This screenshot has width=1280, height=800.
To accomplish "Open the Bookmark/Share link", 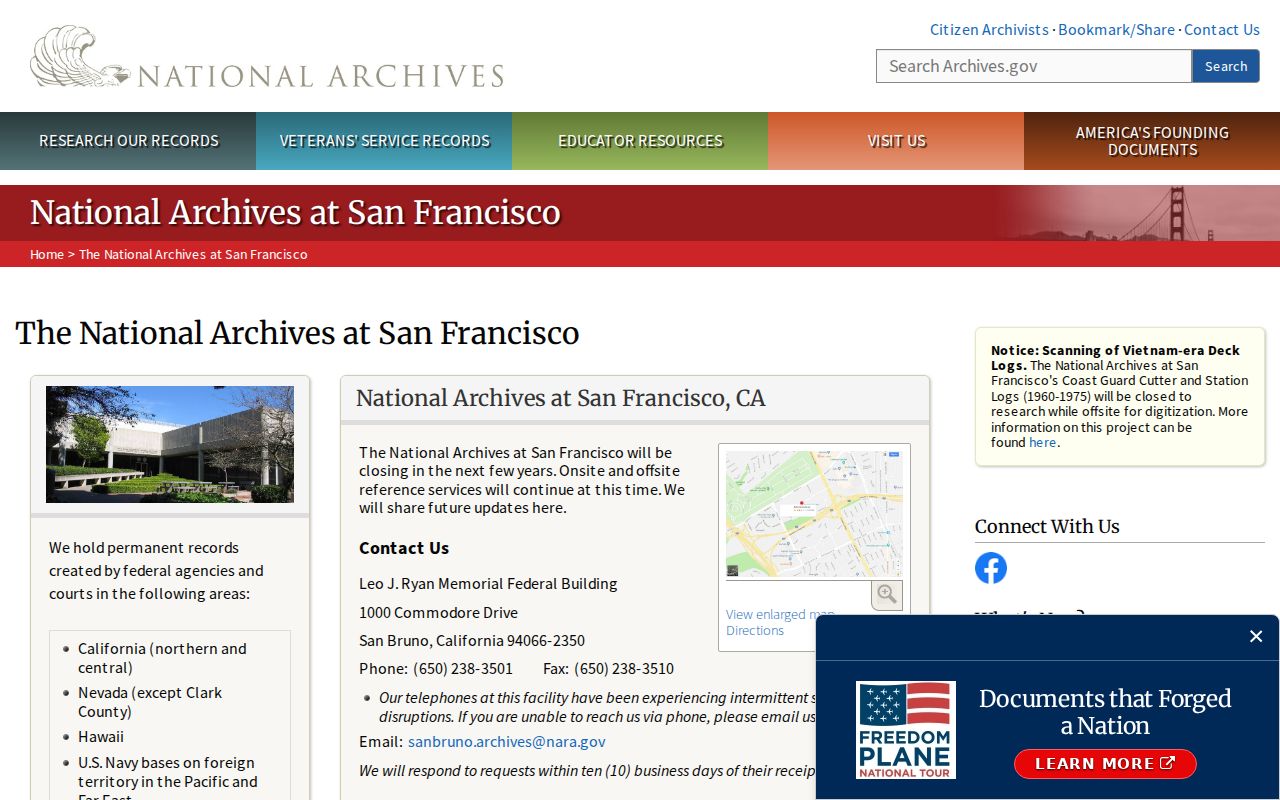I will tap(1116, 30).
